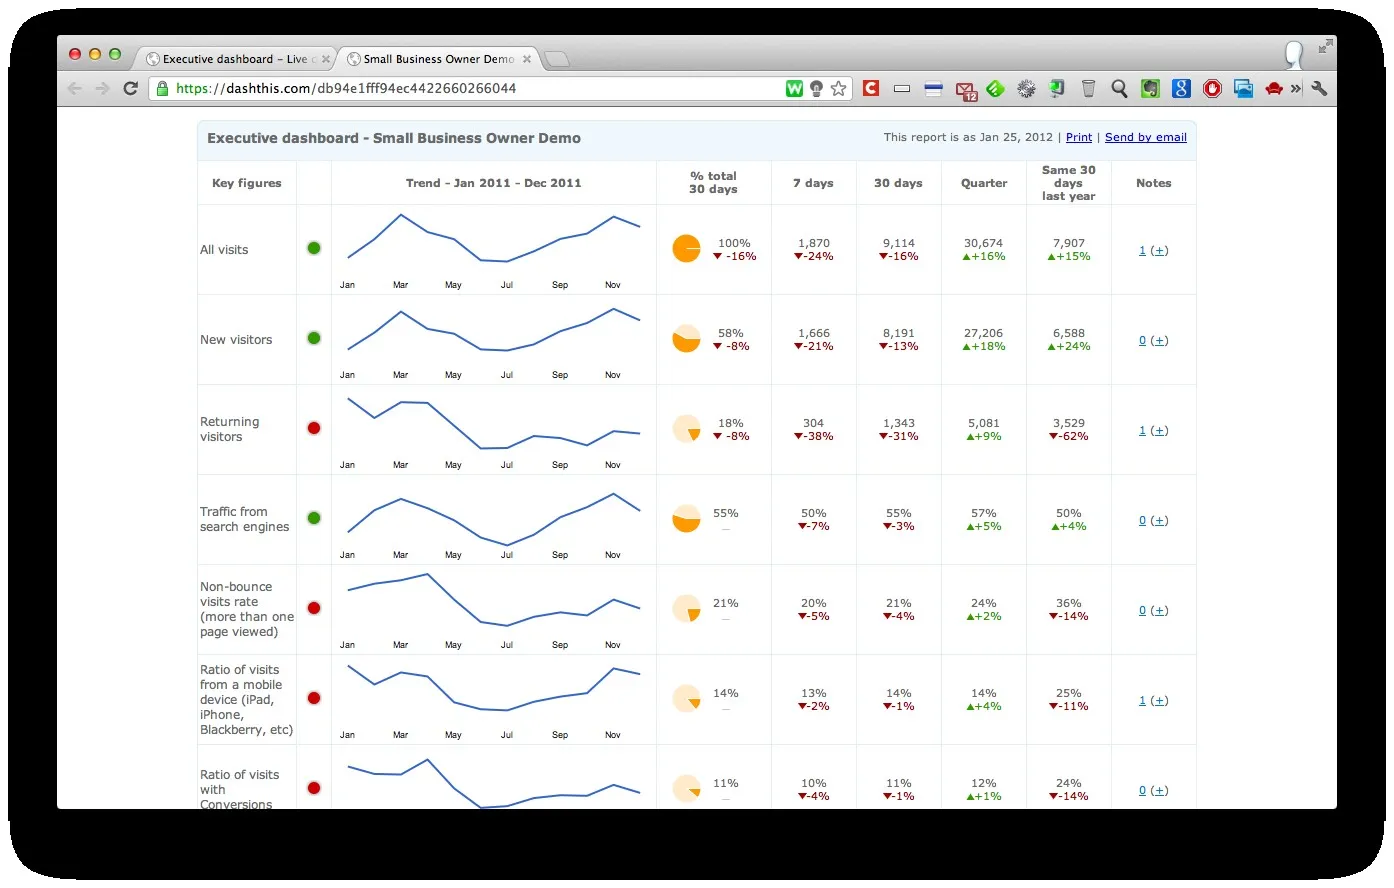Screen dimensions: 1394x888
Task: Bookmark this page with the star icon
Action: coord(838,88)
